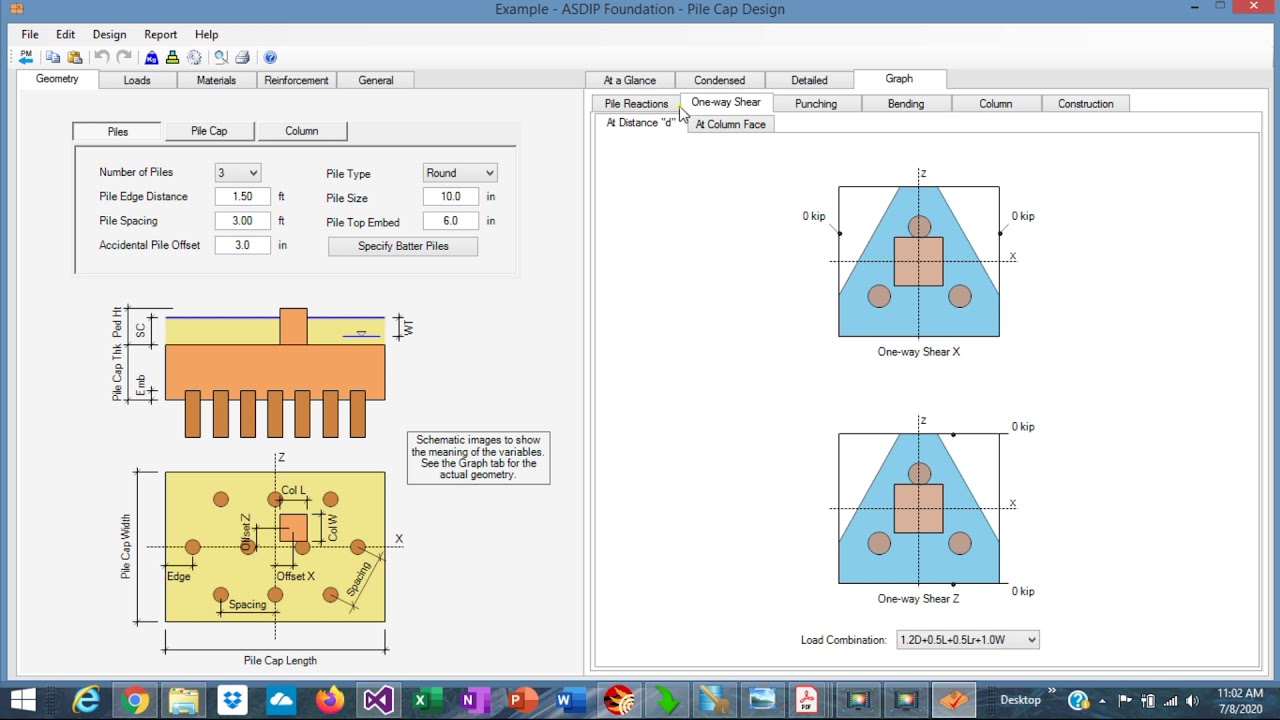Viewport: 1280px width, 720px height.
Task: Click the Undo toolbar icon
Action: point(102,57)
